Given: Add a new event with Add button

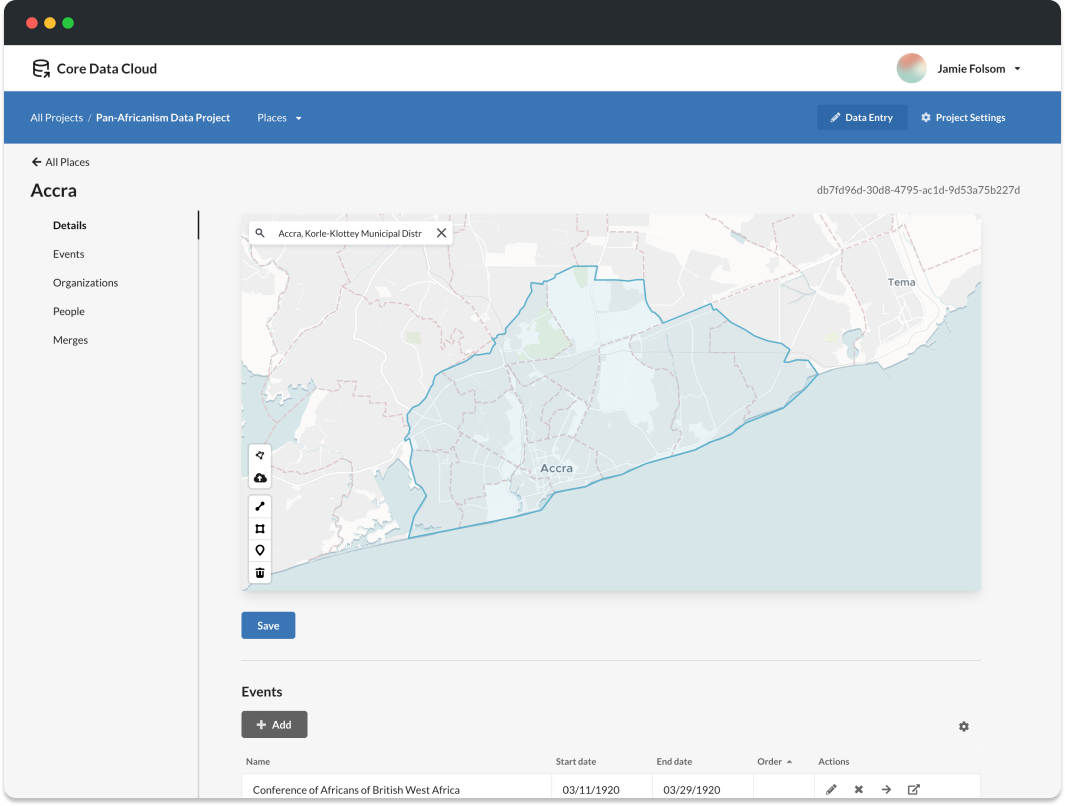Looking at the screenshot, I should point(274,725).
